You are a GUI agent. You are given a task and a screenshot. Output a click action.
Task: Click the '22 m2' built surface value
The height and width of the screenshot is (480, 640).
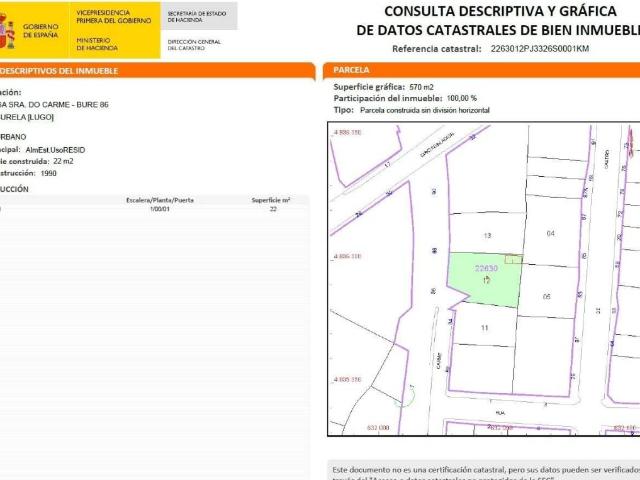coord(63,161)
